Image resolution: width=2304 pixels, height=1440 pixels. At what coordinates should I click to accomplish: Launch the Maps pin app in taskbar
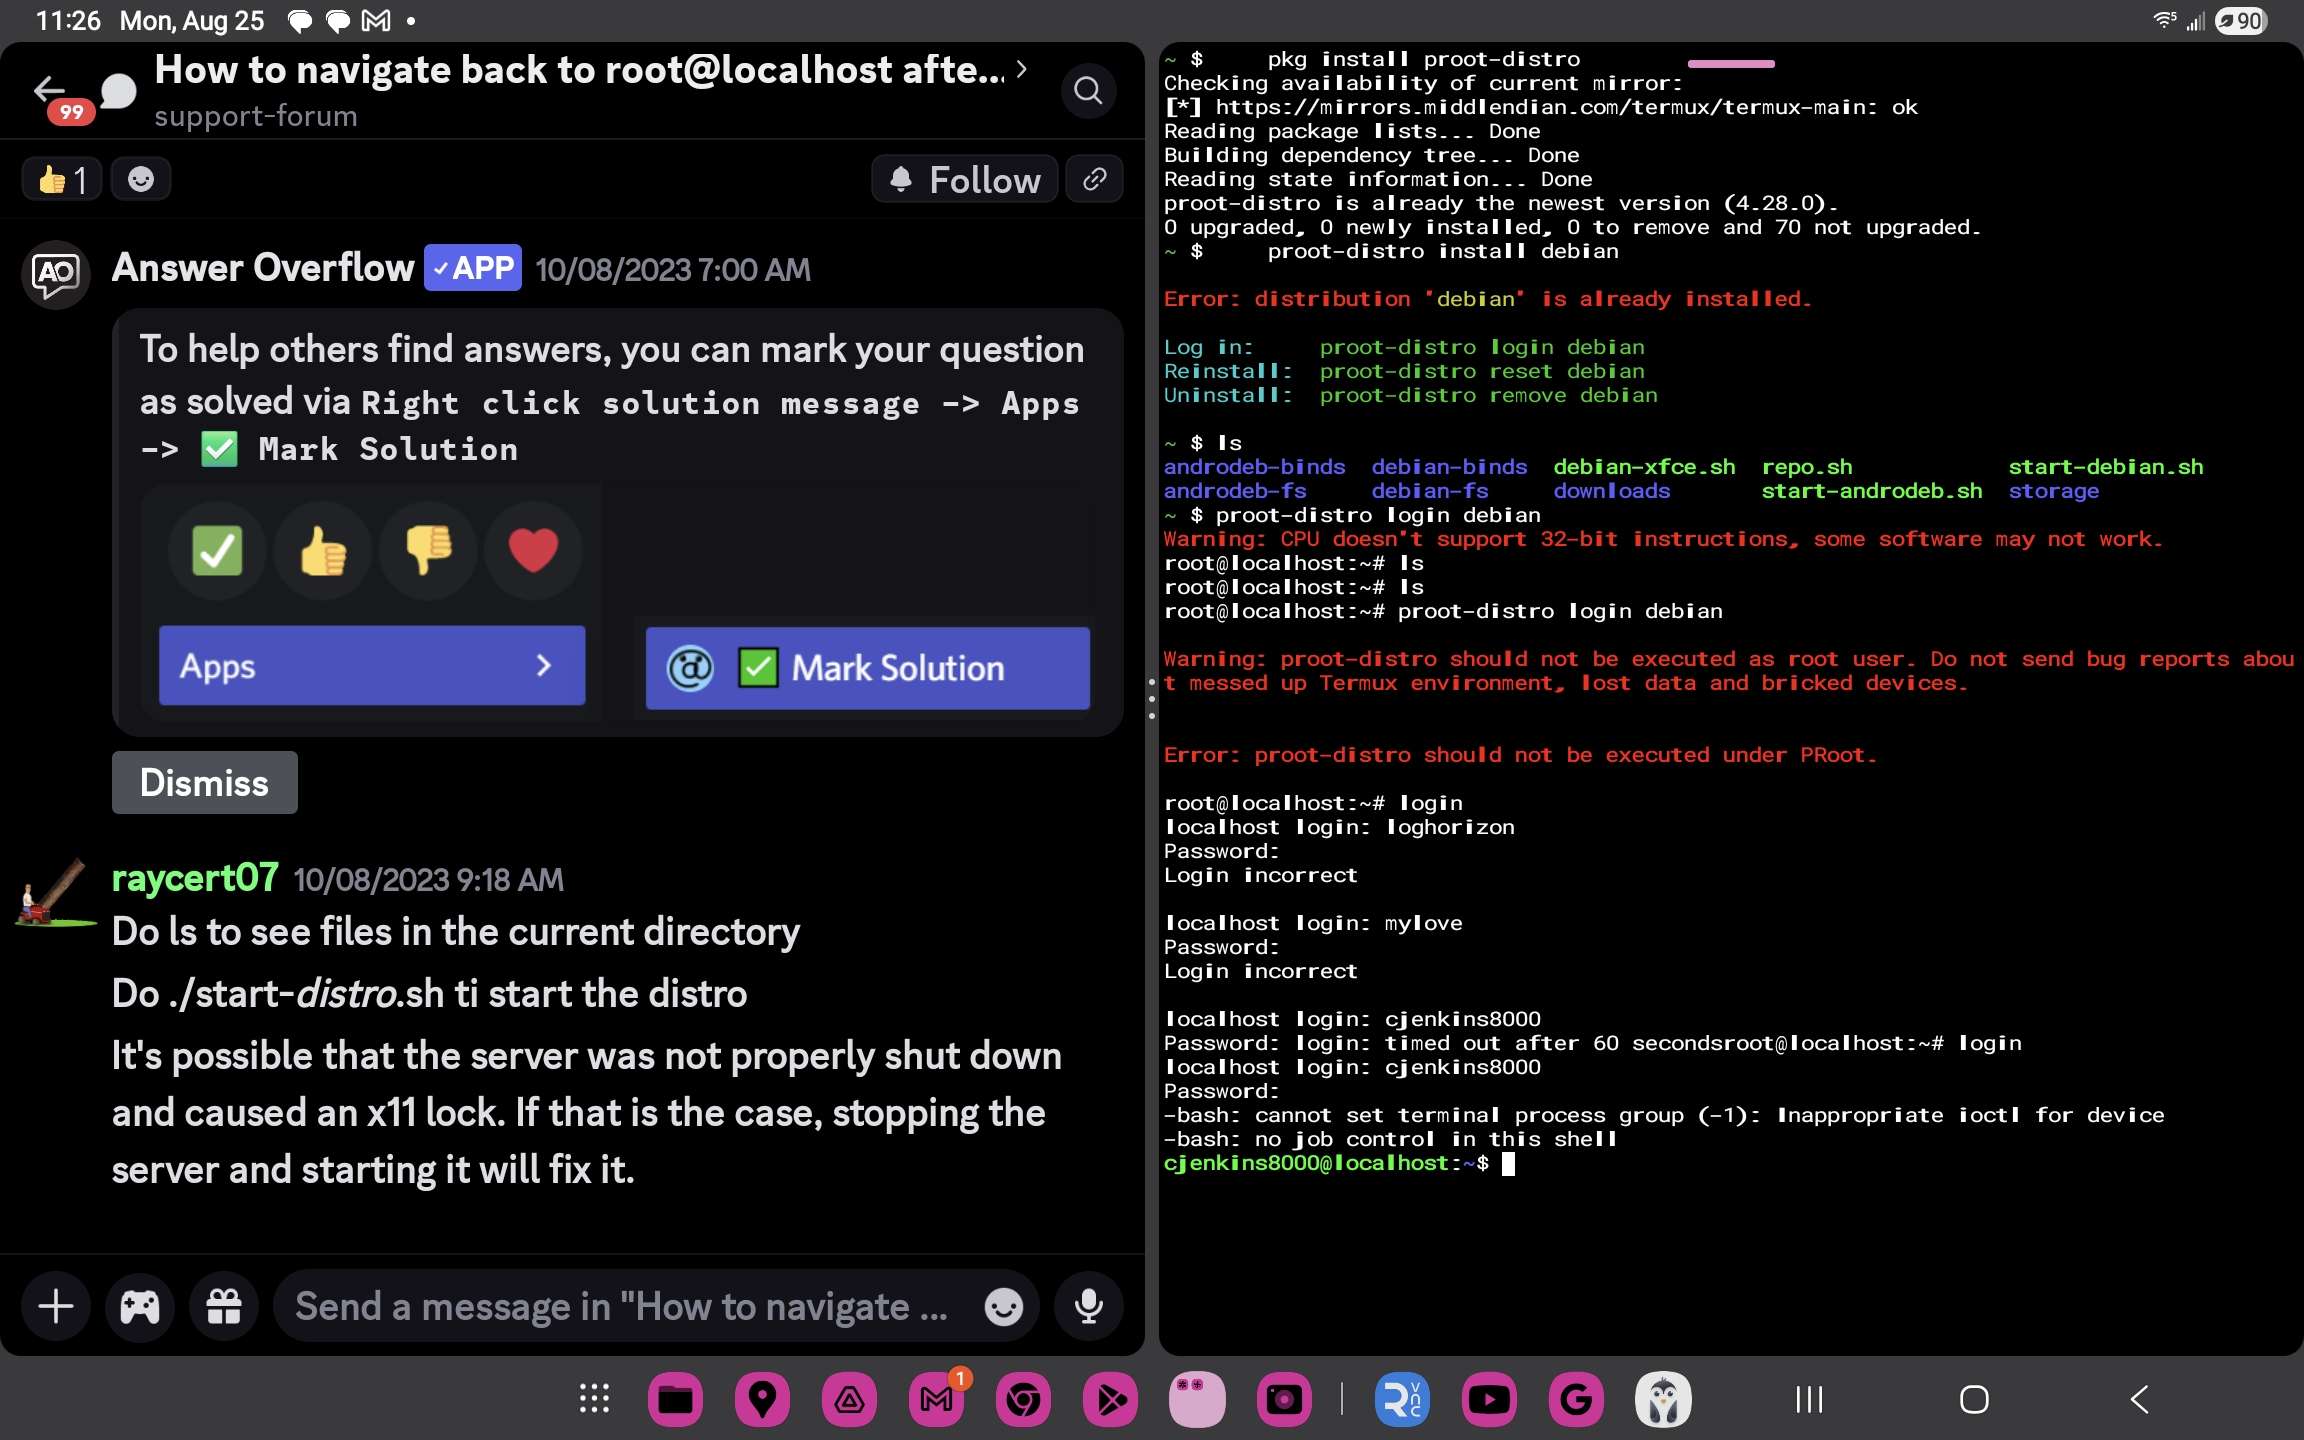click(762, 1399)
